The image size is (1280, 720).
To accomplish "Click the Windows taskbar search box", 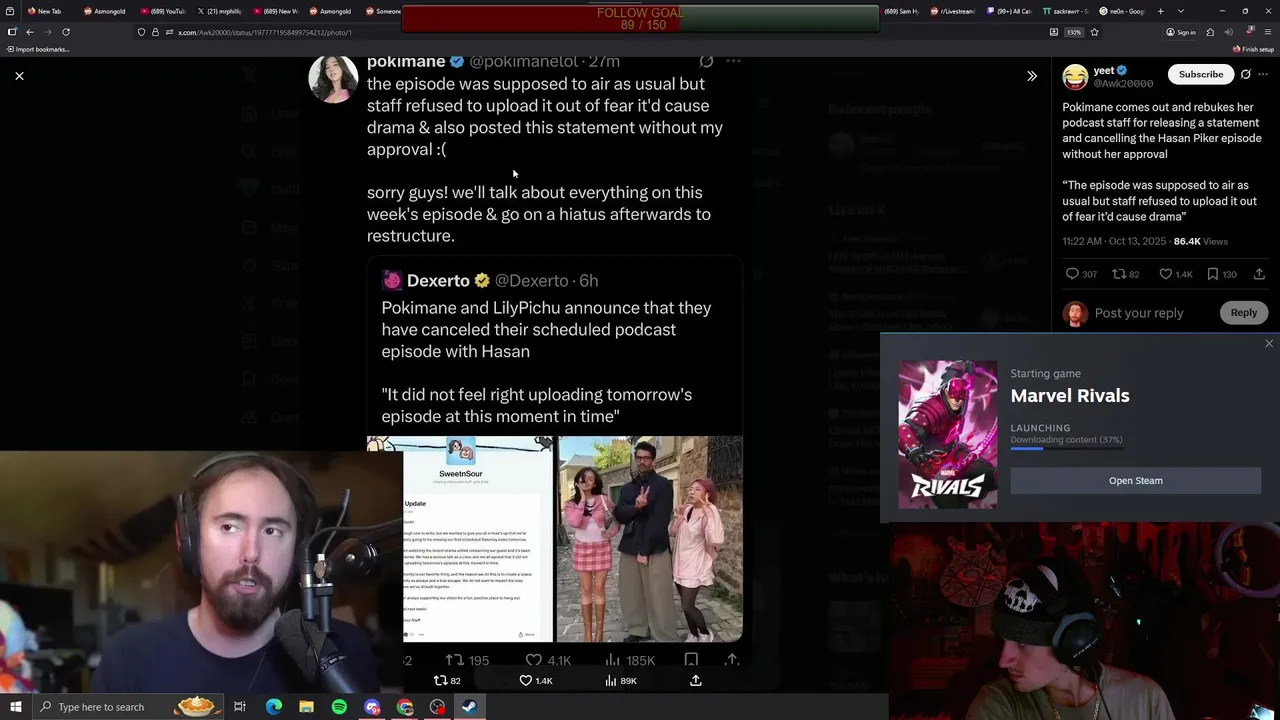I will tap(127, 707).
